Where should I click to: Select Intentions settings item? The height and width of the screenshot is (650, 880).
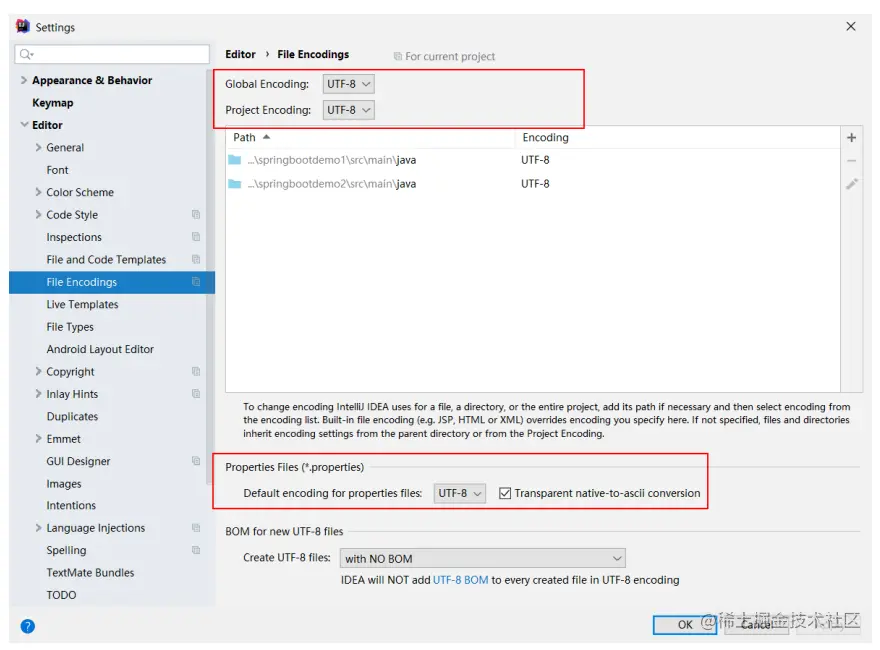click(x=71, y=505)
